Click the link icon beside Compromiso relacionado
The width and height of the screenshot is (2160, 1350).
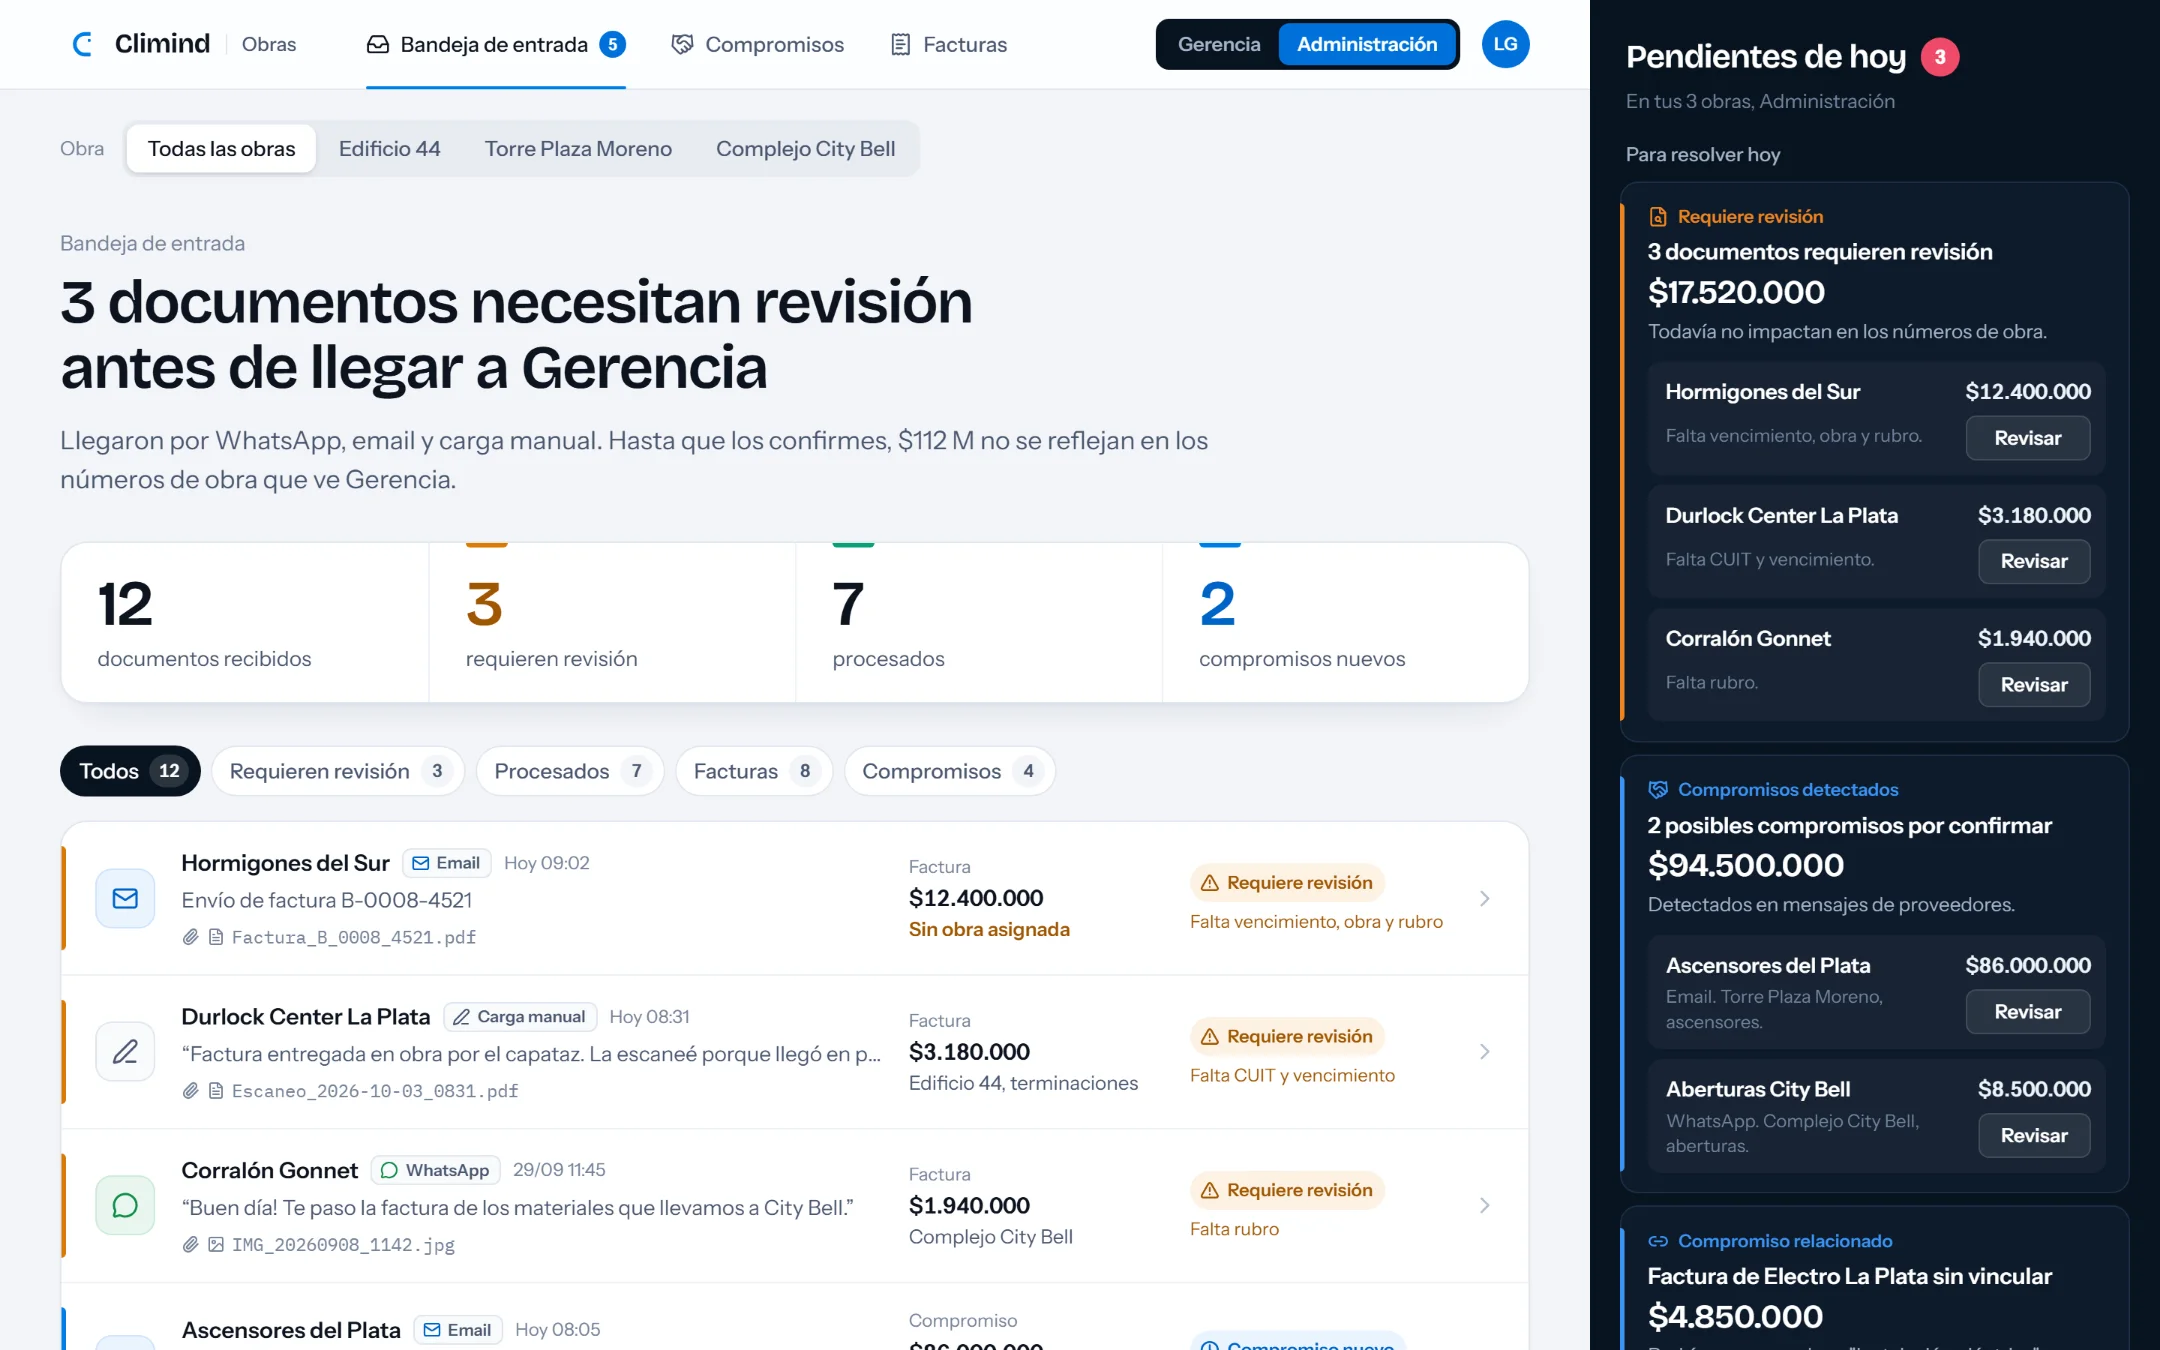pyautogui.click(x=1658, y=1240)
